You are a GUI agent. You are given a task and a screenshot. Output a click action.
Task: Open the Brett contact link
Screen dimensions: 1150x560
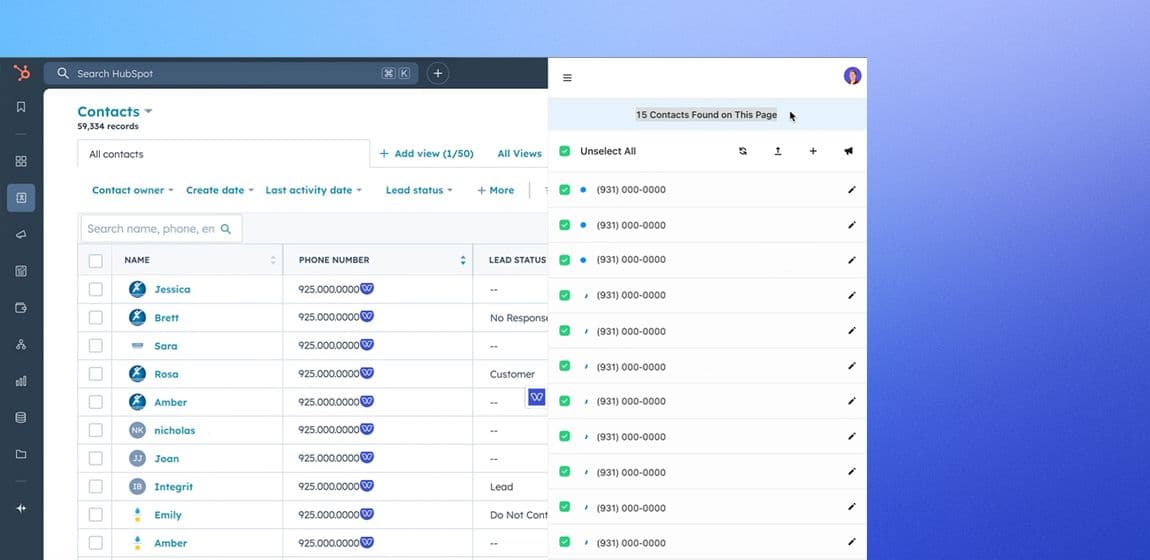click(x=166, y=318)
